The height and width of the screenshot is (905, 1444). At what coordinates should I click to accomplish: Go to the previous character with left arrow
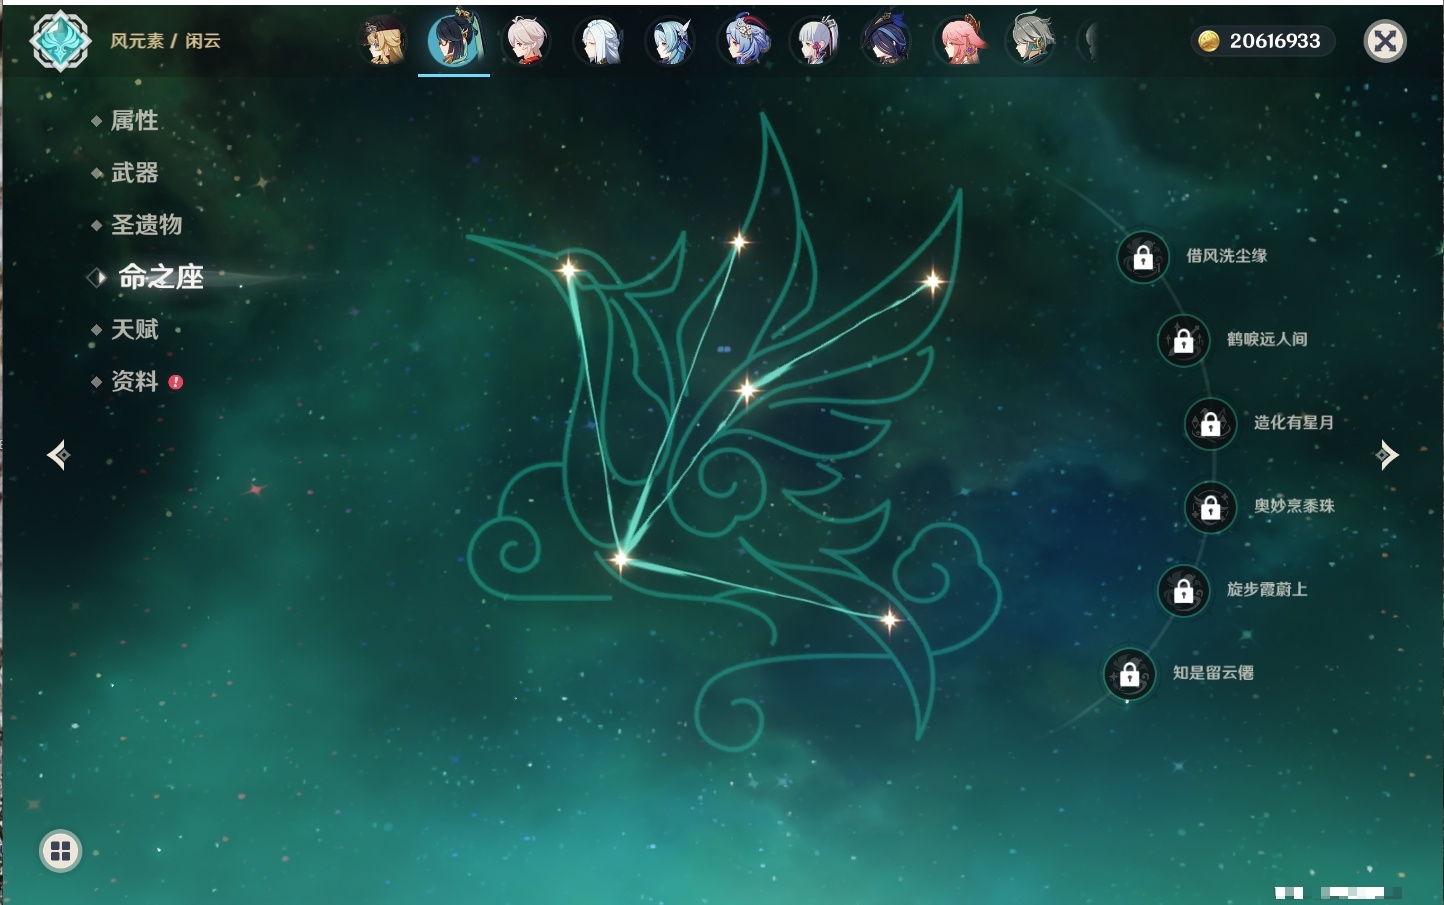tap(58, 455)
